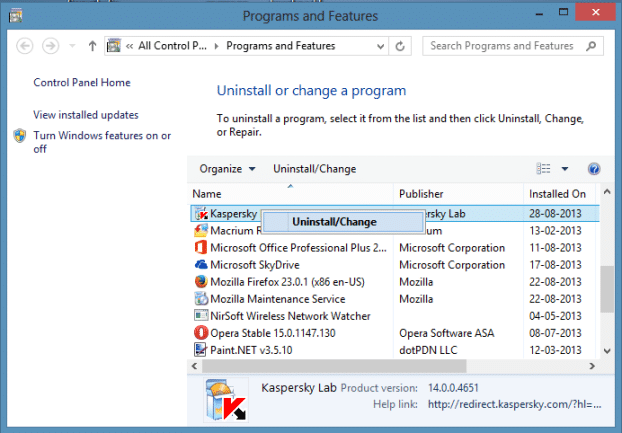Click the vertical scrollbar down arrow
The width and height of the screenshot is (622, 433).
tap(607, 351)
